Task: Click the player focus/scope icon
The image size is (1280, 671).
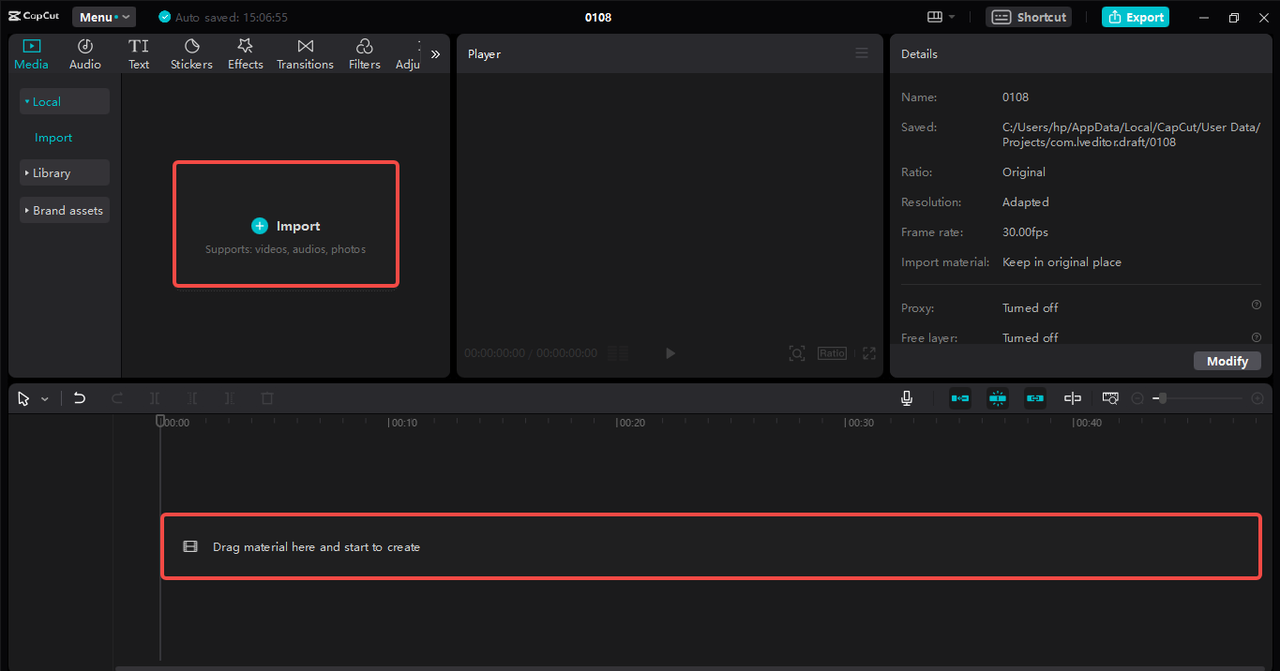Action: click(x=797, y=353)
